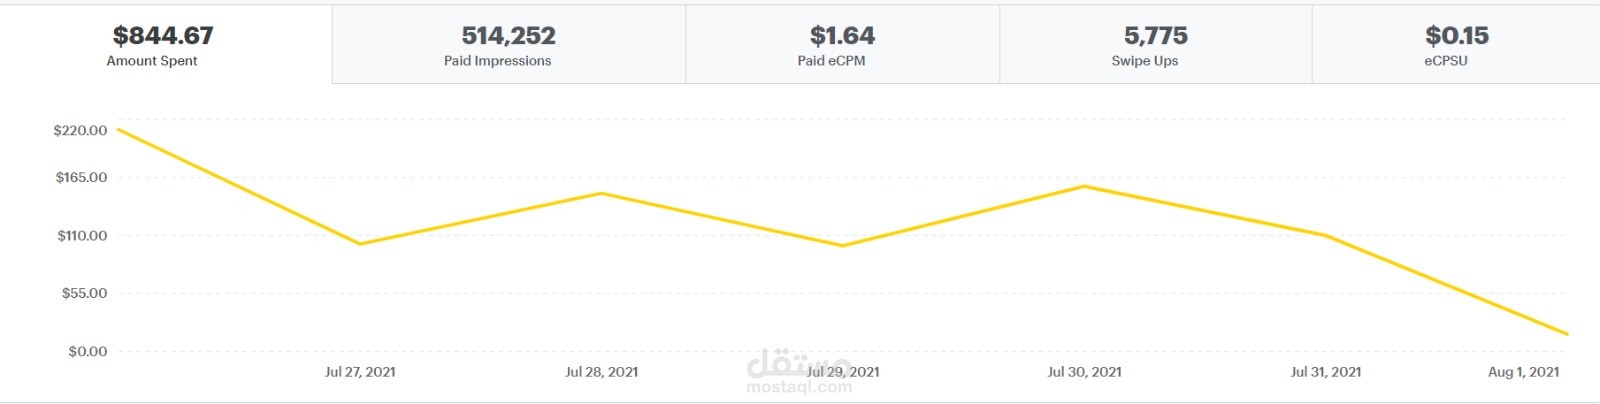Click the 514,252 impressions figure

pos(508,36)
